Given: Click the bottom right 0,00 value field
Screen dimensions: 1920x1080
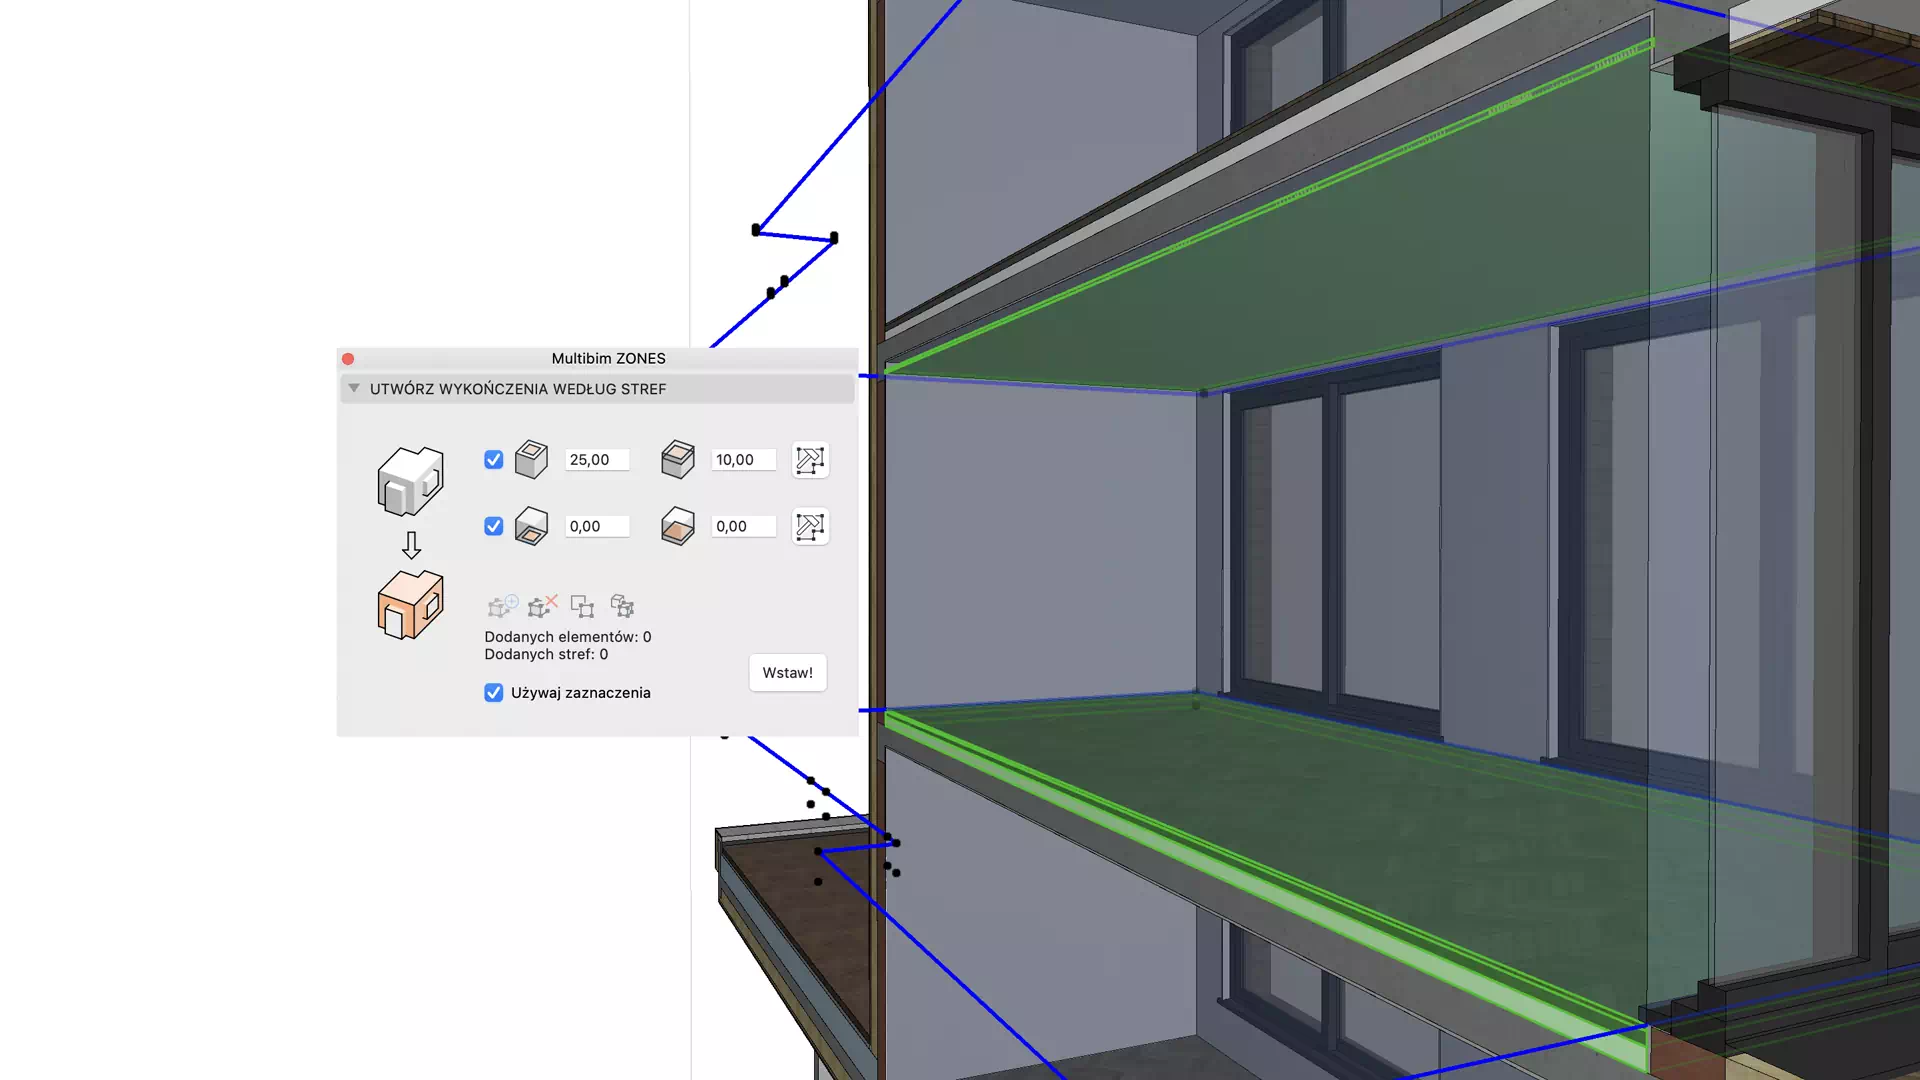Looking at the screenshot, I should (x=743, y=526).
